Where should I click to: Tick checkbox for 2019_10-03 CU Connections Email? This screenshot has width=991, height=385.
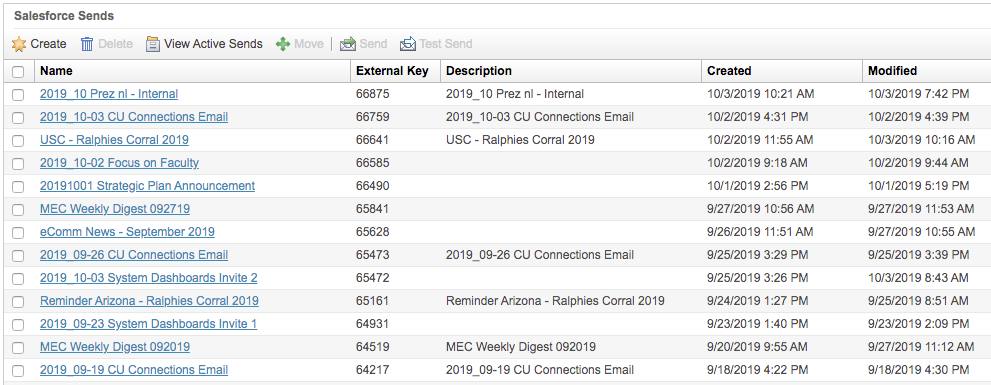tap(18, 118)
